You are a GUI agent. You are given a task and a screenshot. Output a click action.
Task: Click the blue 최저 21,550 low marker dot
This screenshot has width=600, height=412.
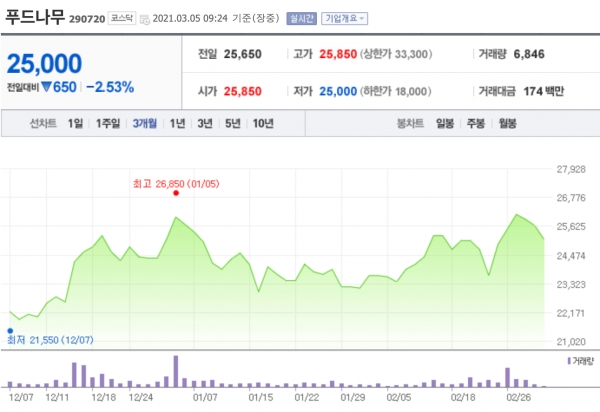tap(10, 331)
